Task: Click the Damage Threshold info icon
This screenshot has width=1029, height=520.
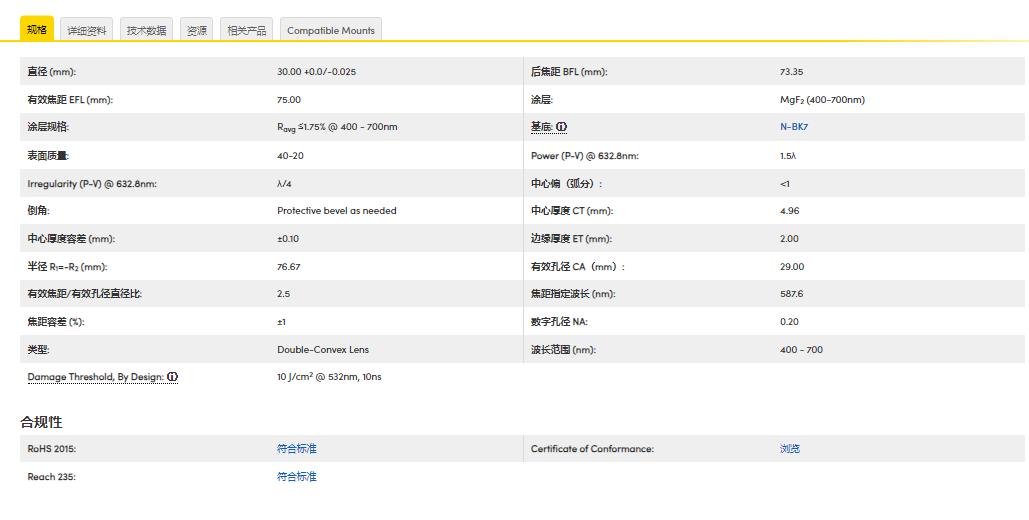Action: pos(172,377)
